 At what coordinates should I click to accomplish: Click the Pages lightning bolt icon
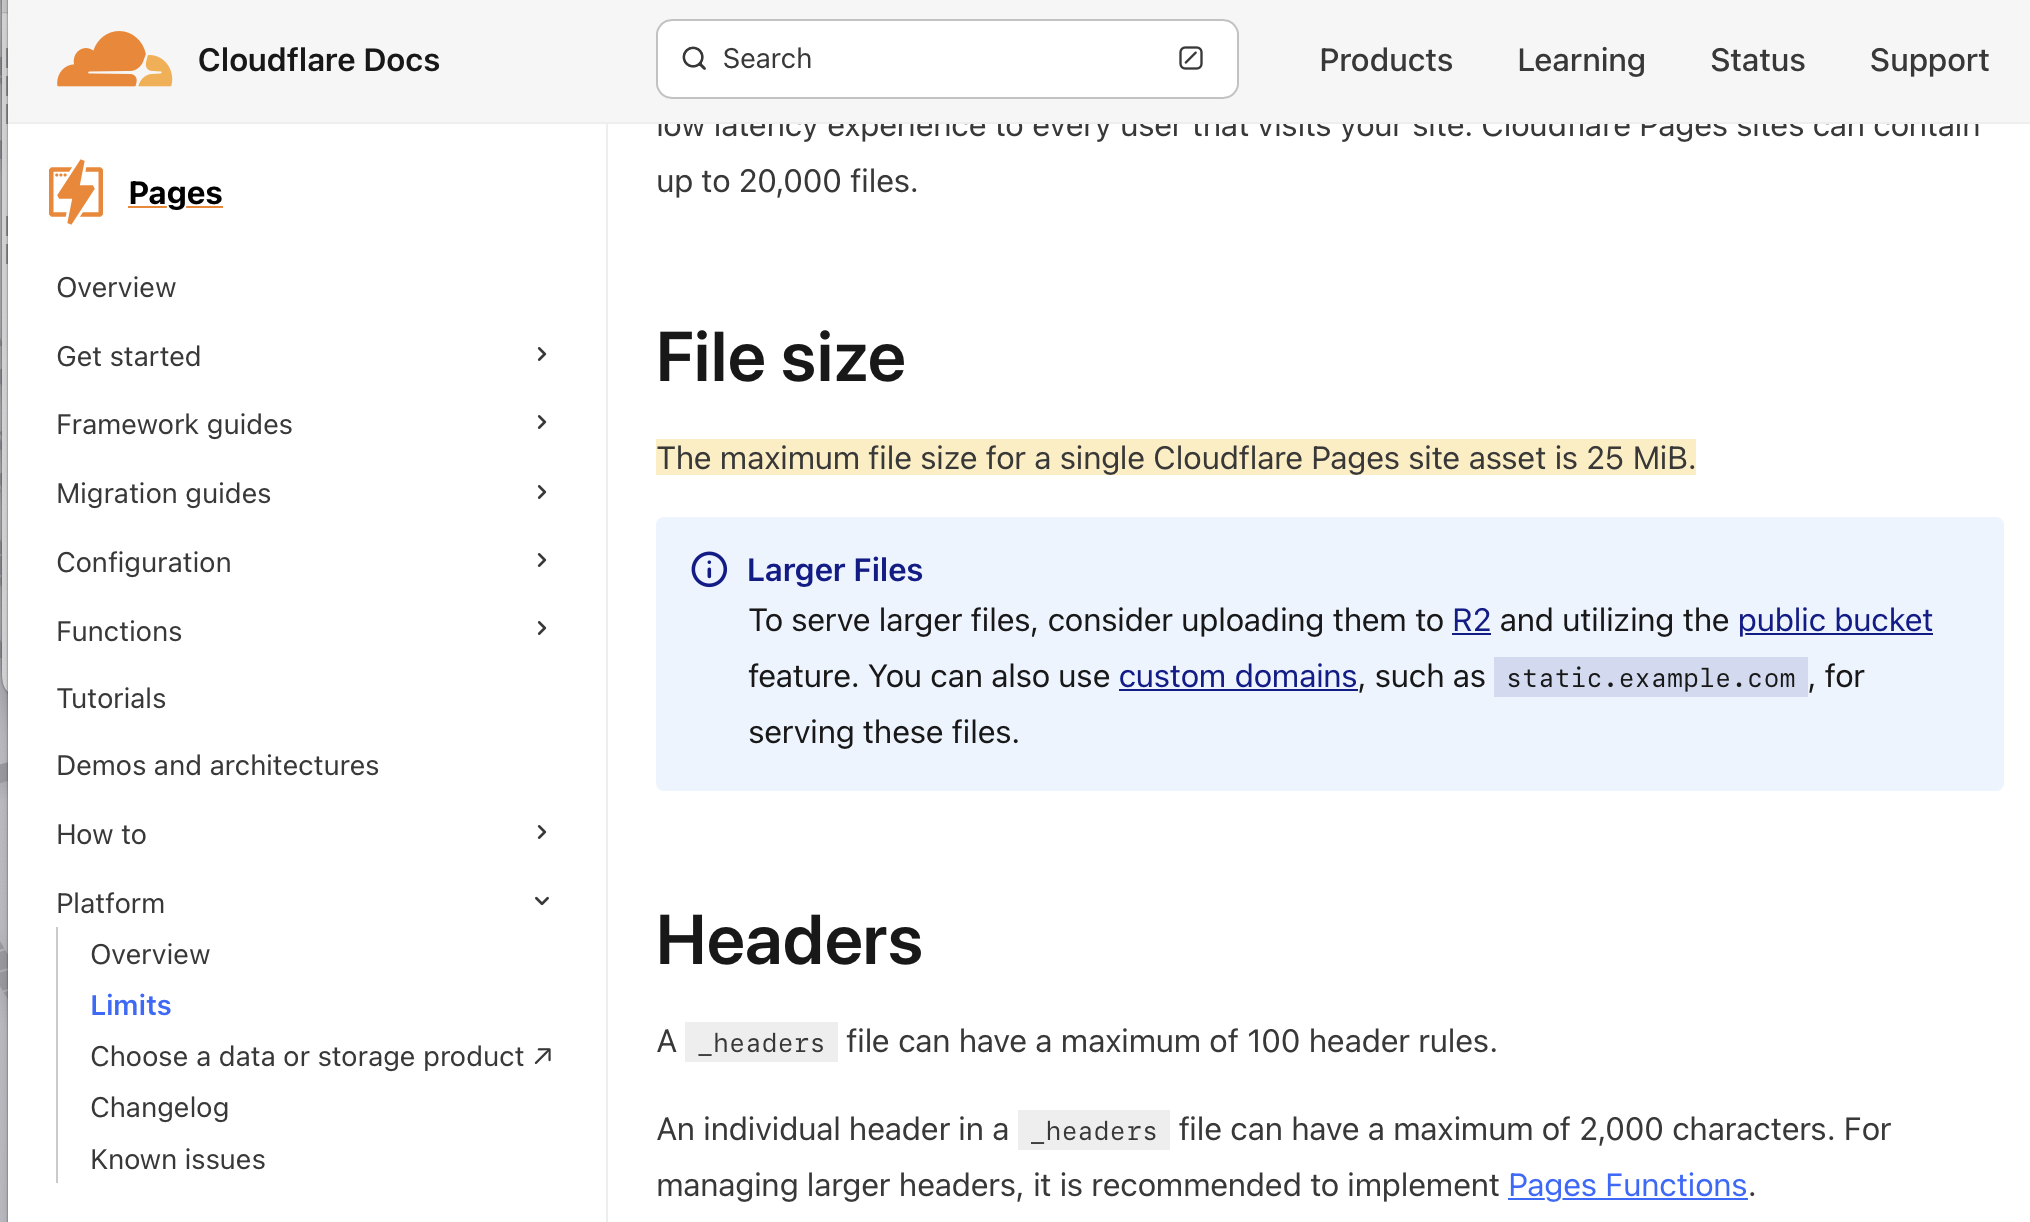point(76,192)
